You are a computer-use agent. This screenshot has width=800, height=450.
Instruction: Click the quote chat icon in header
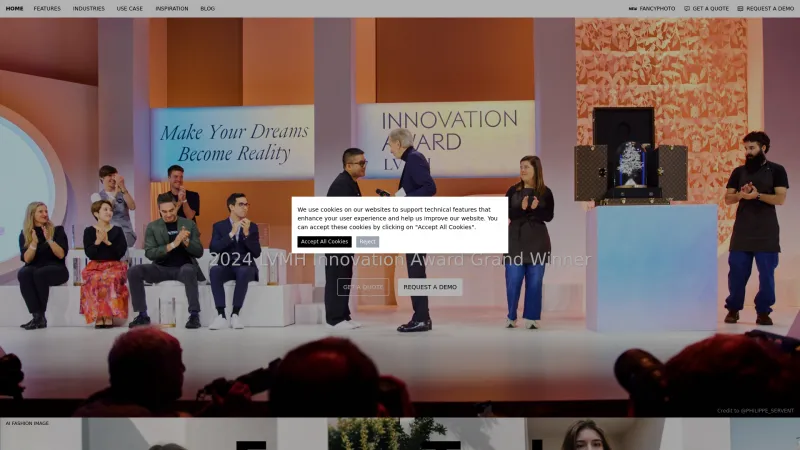click(x=687, y=9)
